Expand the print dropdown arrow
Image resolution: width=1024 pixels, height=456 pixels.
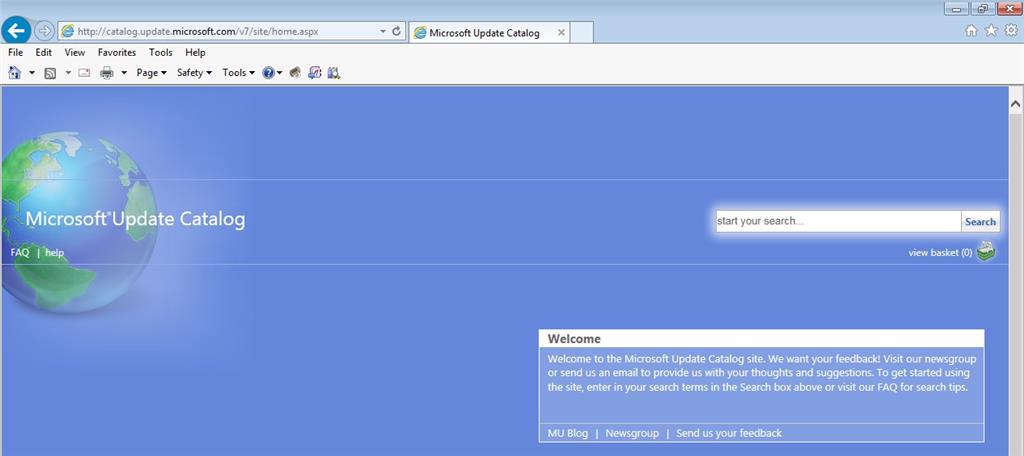[123, 73]
